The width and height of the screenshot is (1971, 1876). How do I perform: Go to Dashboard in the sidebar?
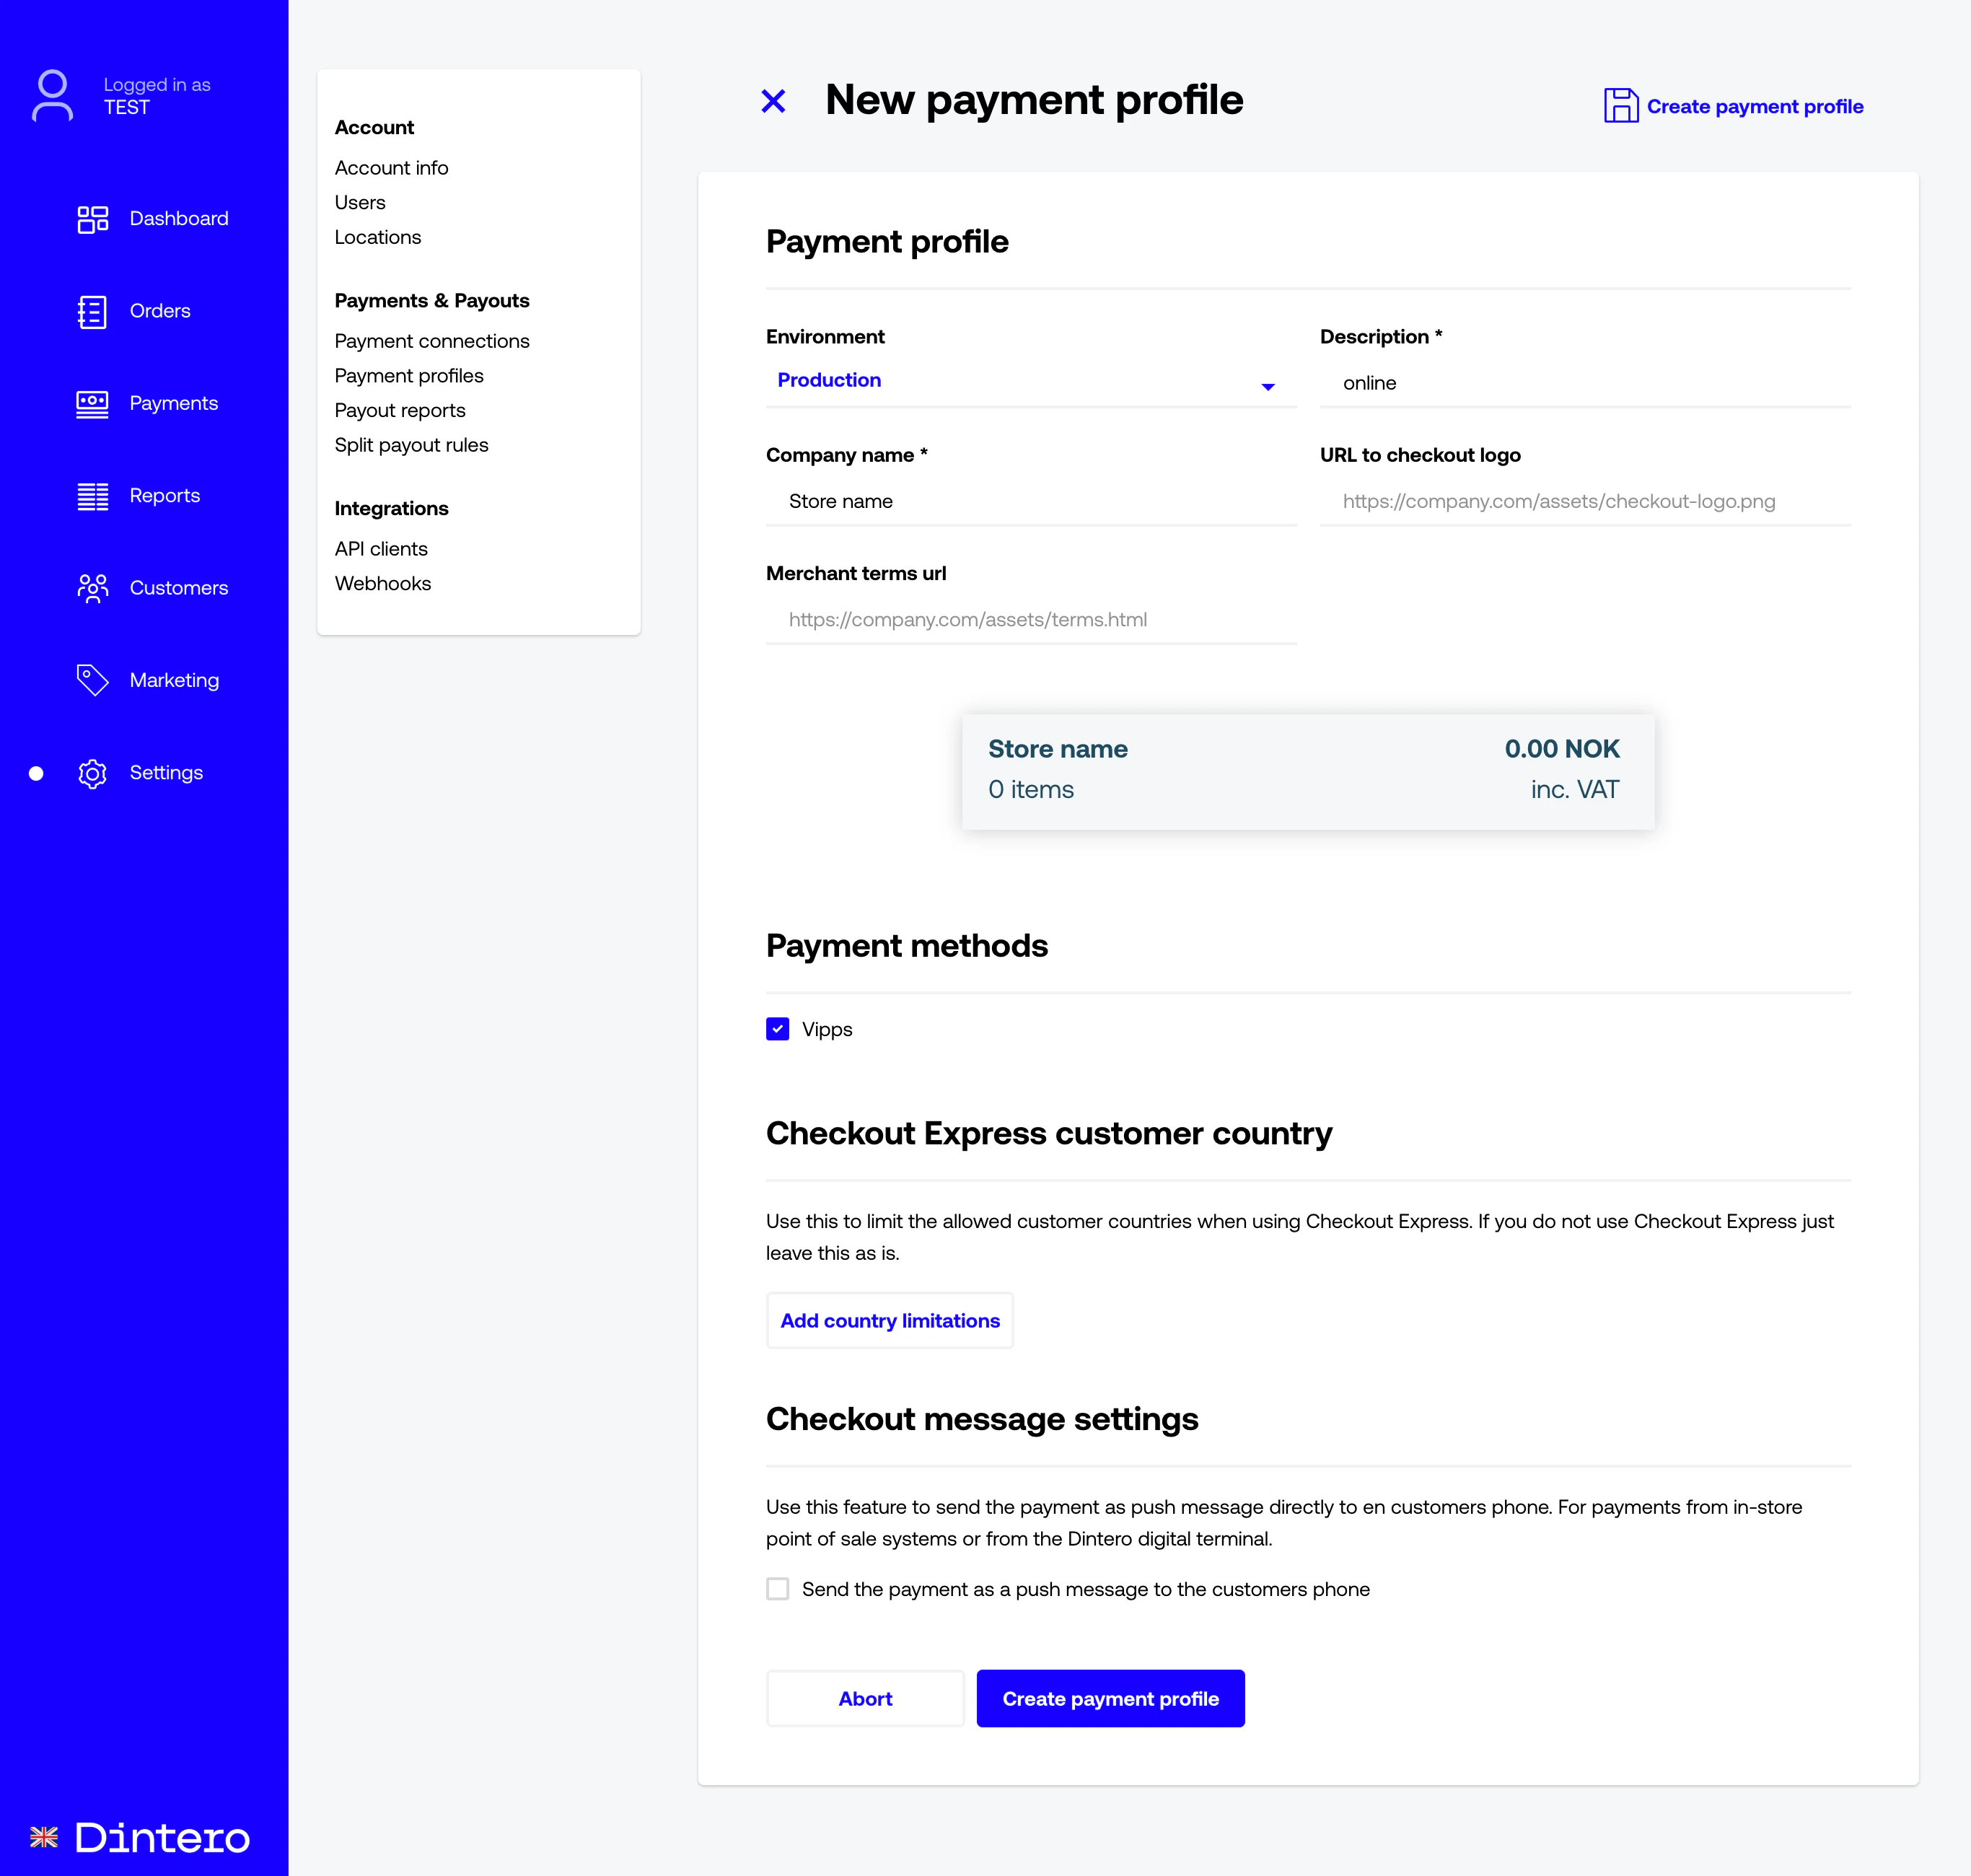[x=179, y=219]
